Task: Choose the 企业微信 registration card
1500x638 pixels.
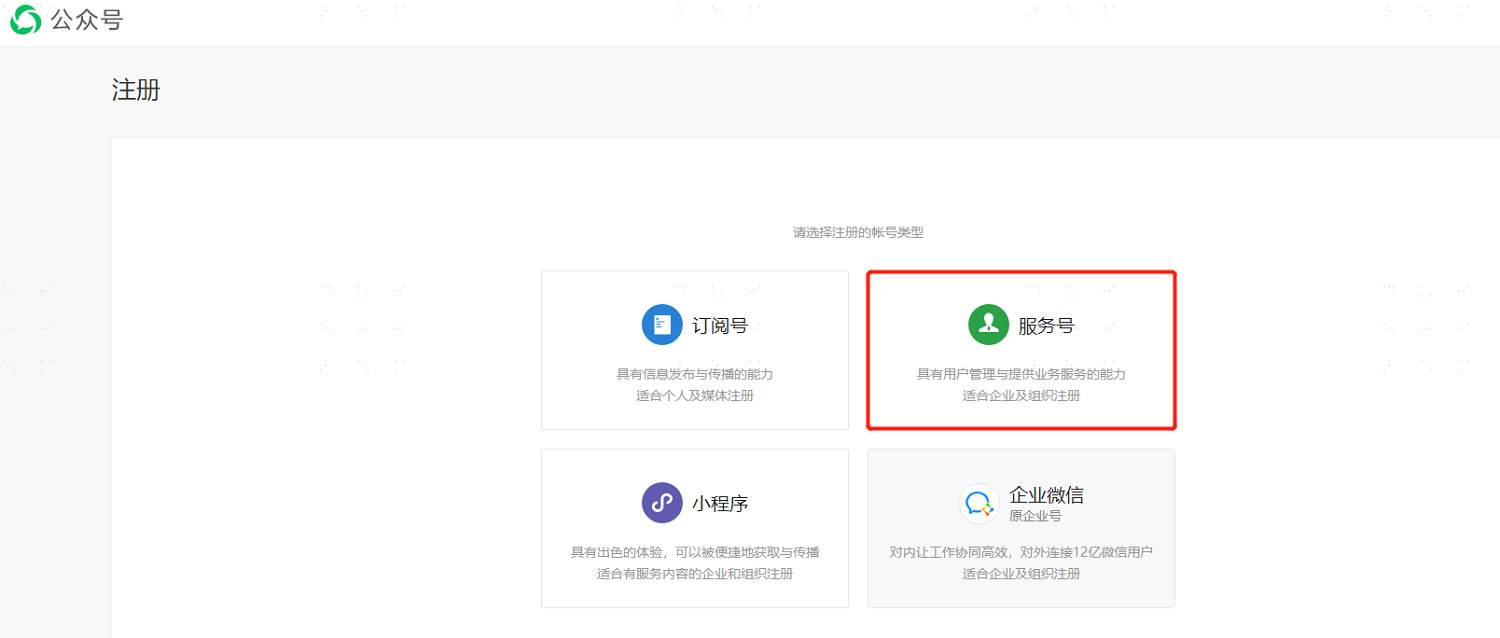Action: tap(1021, 528)
